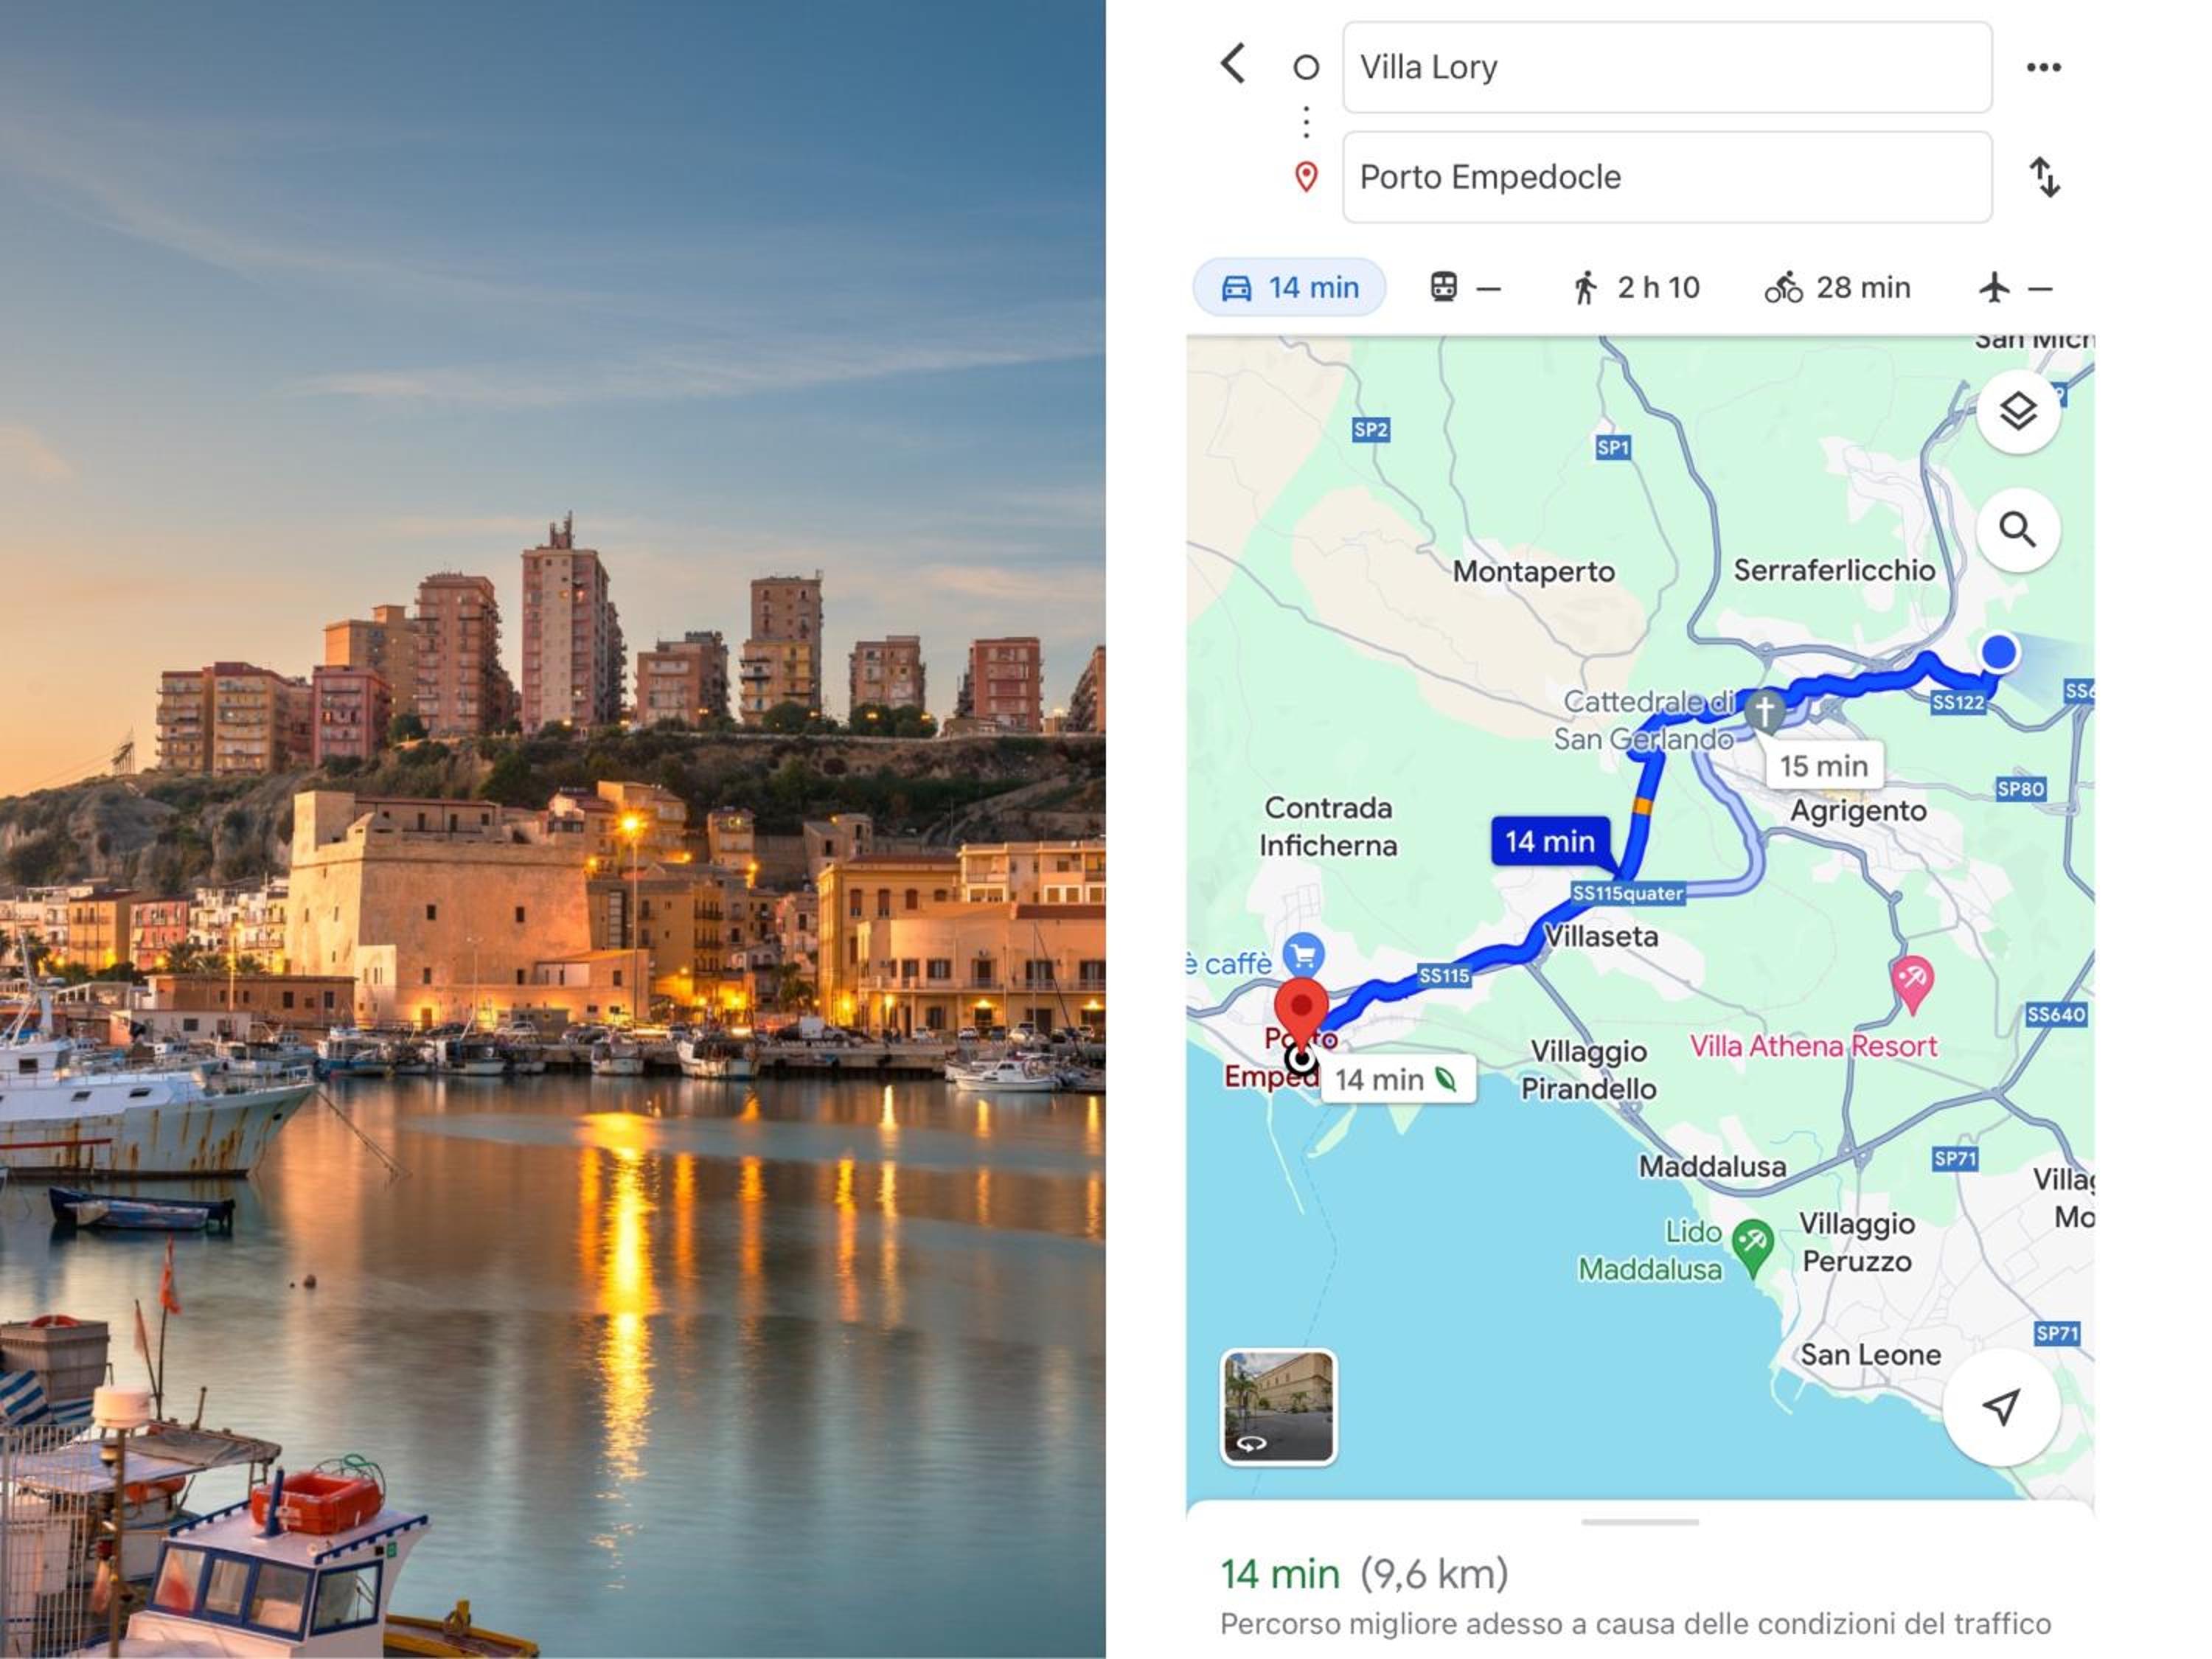Tap the Montaperto label
Viewport: 2212px width, 1659px height.
tap(1533, 572)
